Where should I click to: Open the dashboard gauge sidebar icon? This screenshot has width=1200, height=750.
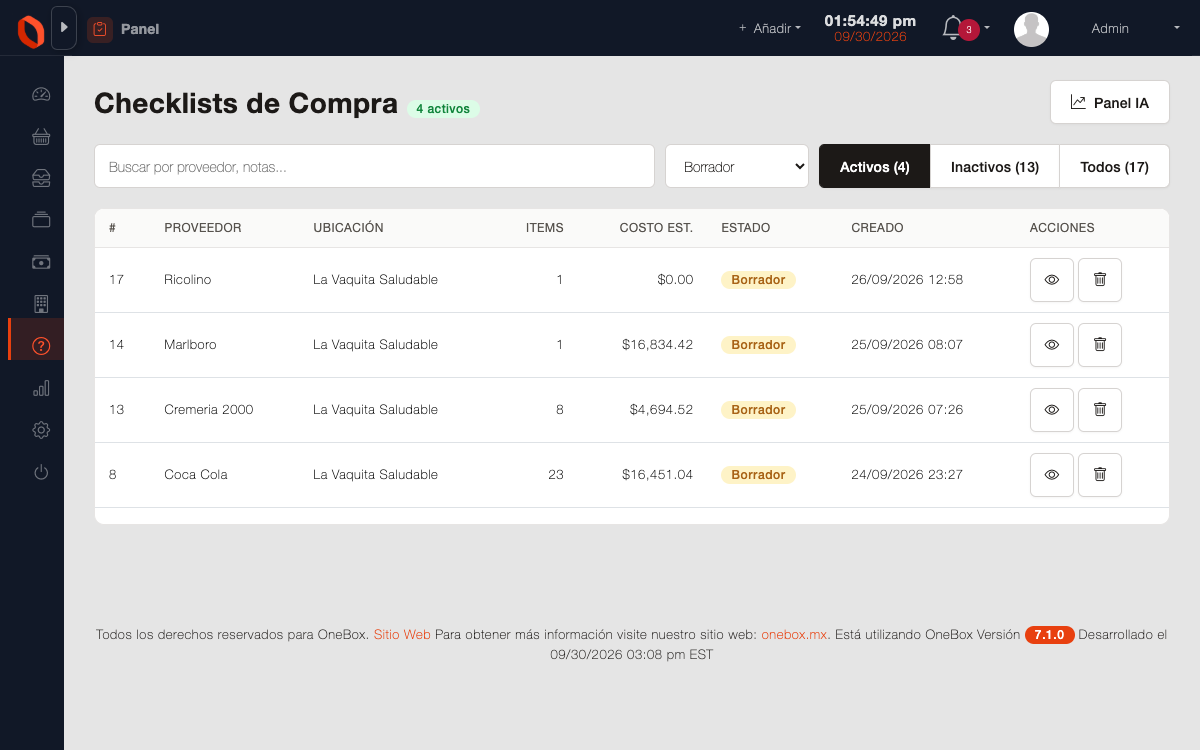41,95
